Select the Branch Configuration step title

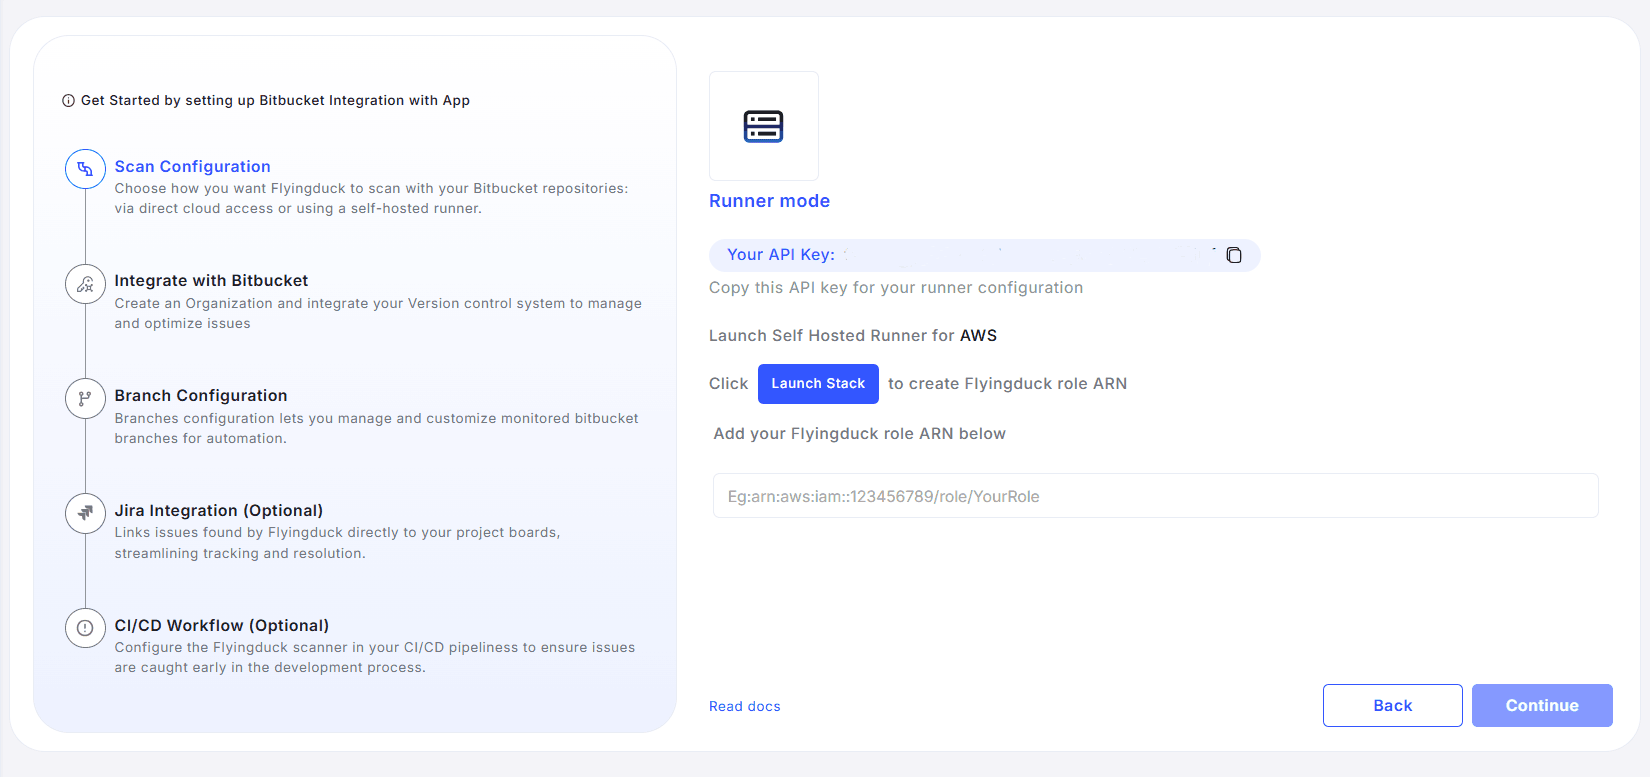click(x=200, y=396)
